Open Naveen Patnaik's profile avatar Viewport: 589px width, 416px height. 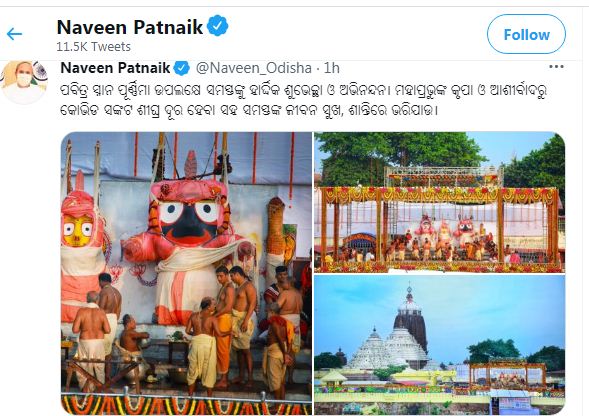(24, 82)
